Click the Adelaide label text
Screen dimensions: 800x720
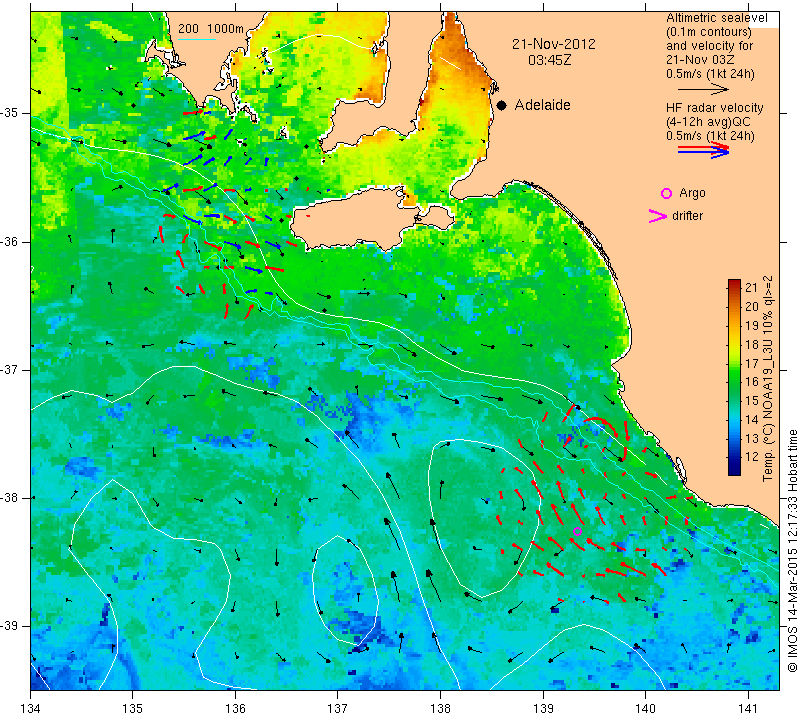tap(542, 105)
